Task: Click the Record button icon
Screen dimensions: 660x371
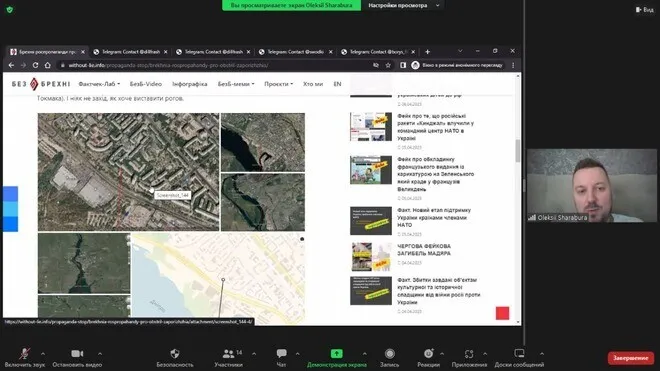Action: (x=390, y=354)
